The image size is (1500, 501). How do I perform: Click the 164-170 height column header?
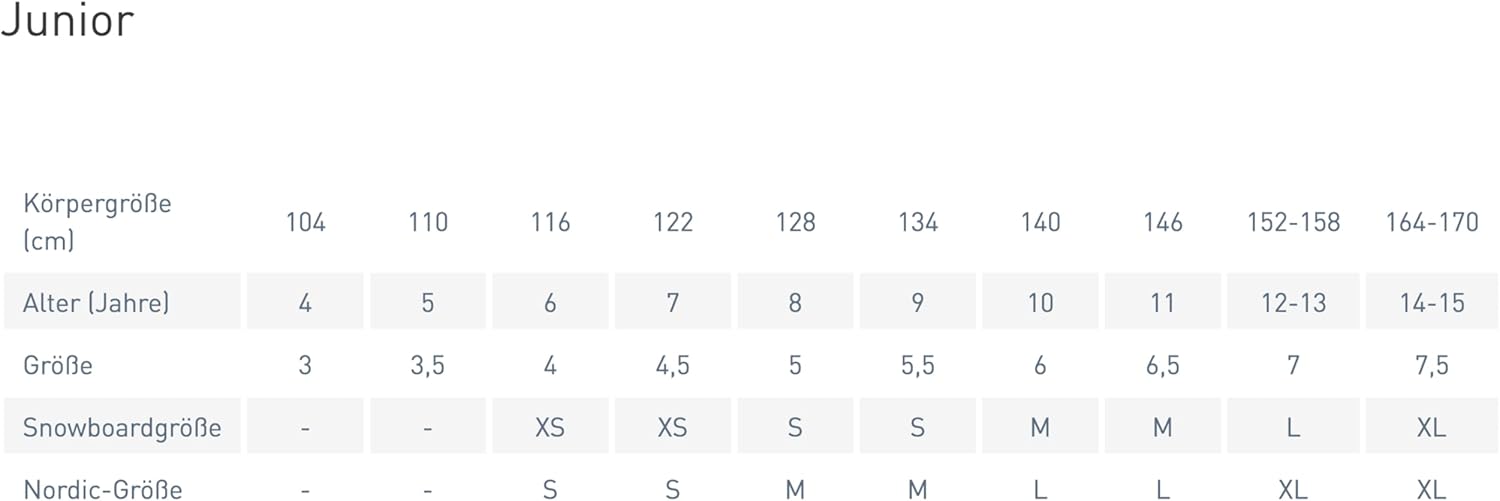(x=1431, y=222)
